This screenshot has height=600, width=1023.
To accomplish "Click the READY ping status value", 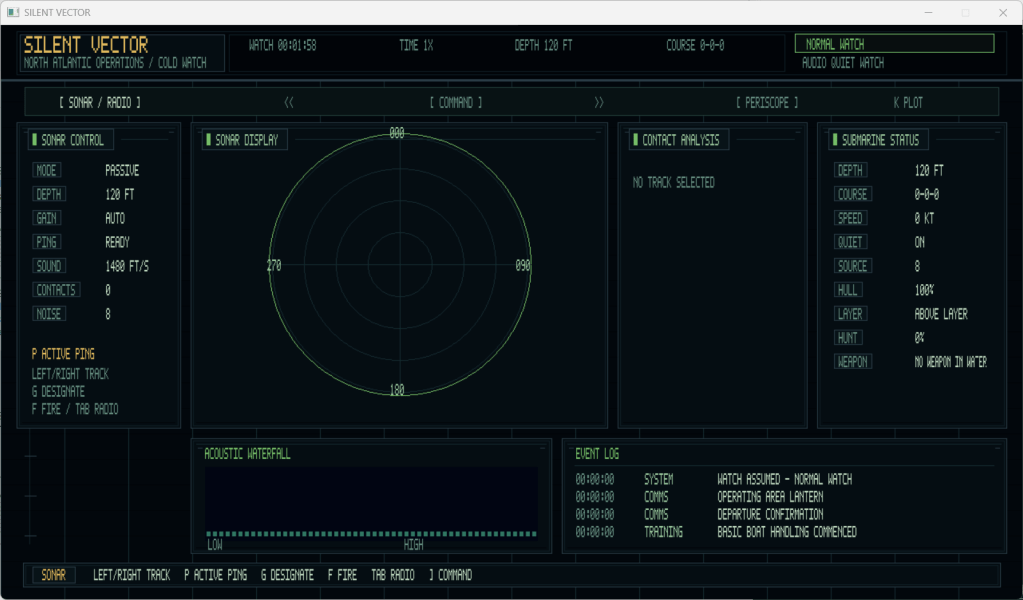I will [x=117, y=242].
